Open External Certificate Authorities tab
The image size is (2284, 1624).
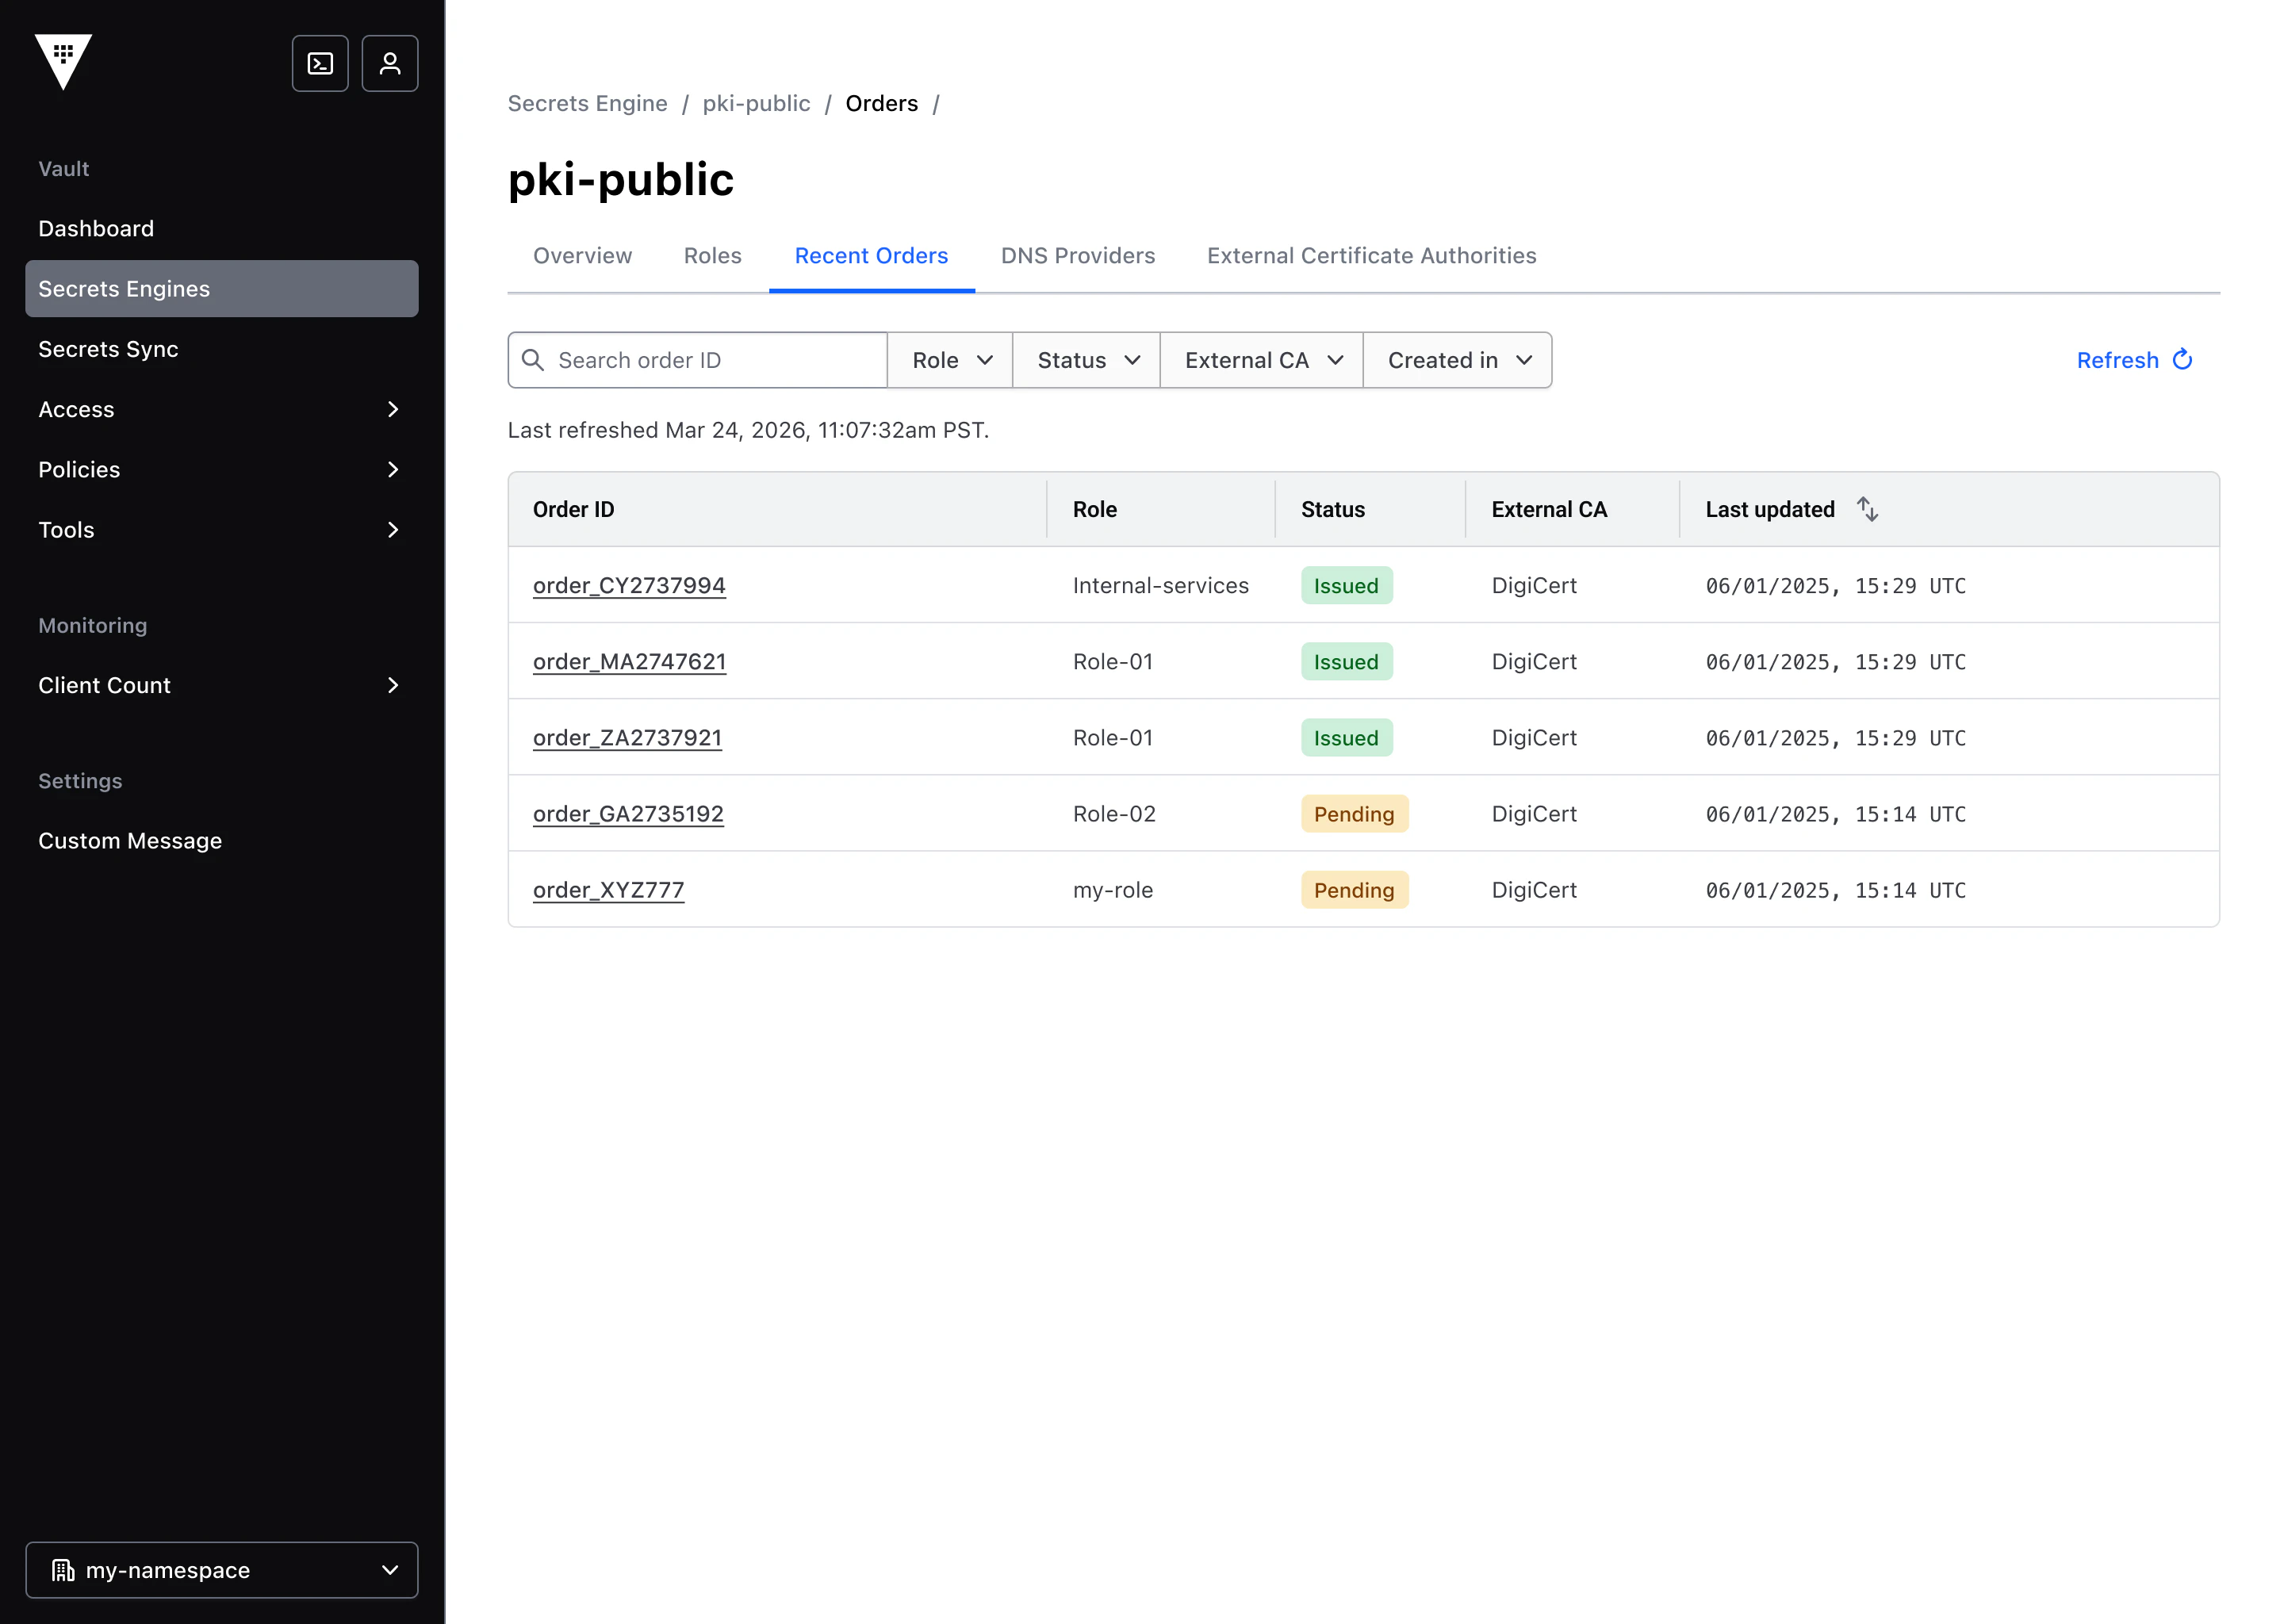[x=1371, y=256]
